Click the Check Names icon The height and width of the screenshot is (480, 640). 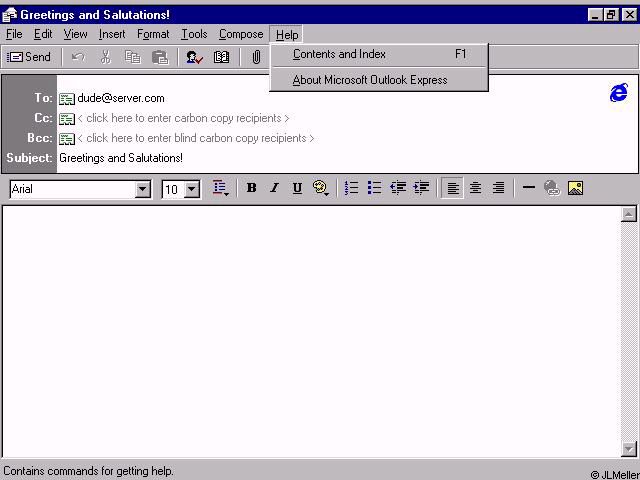click(x=194, y=57)
